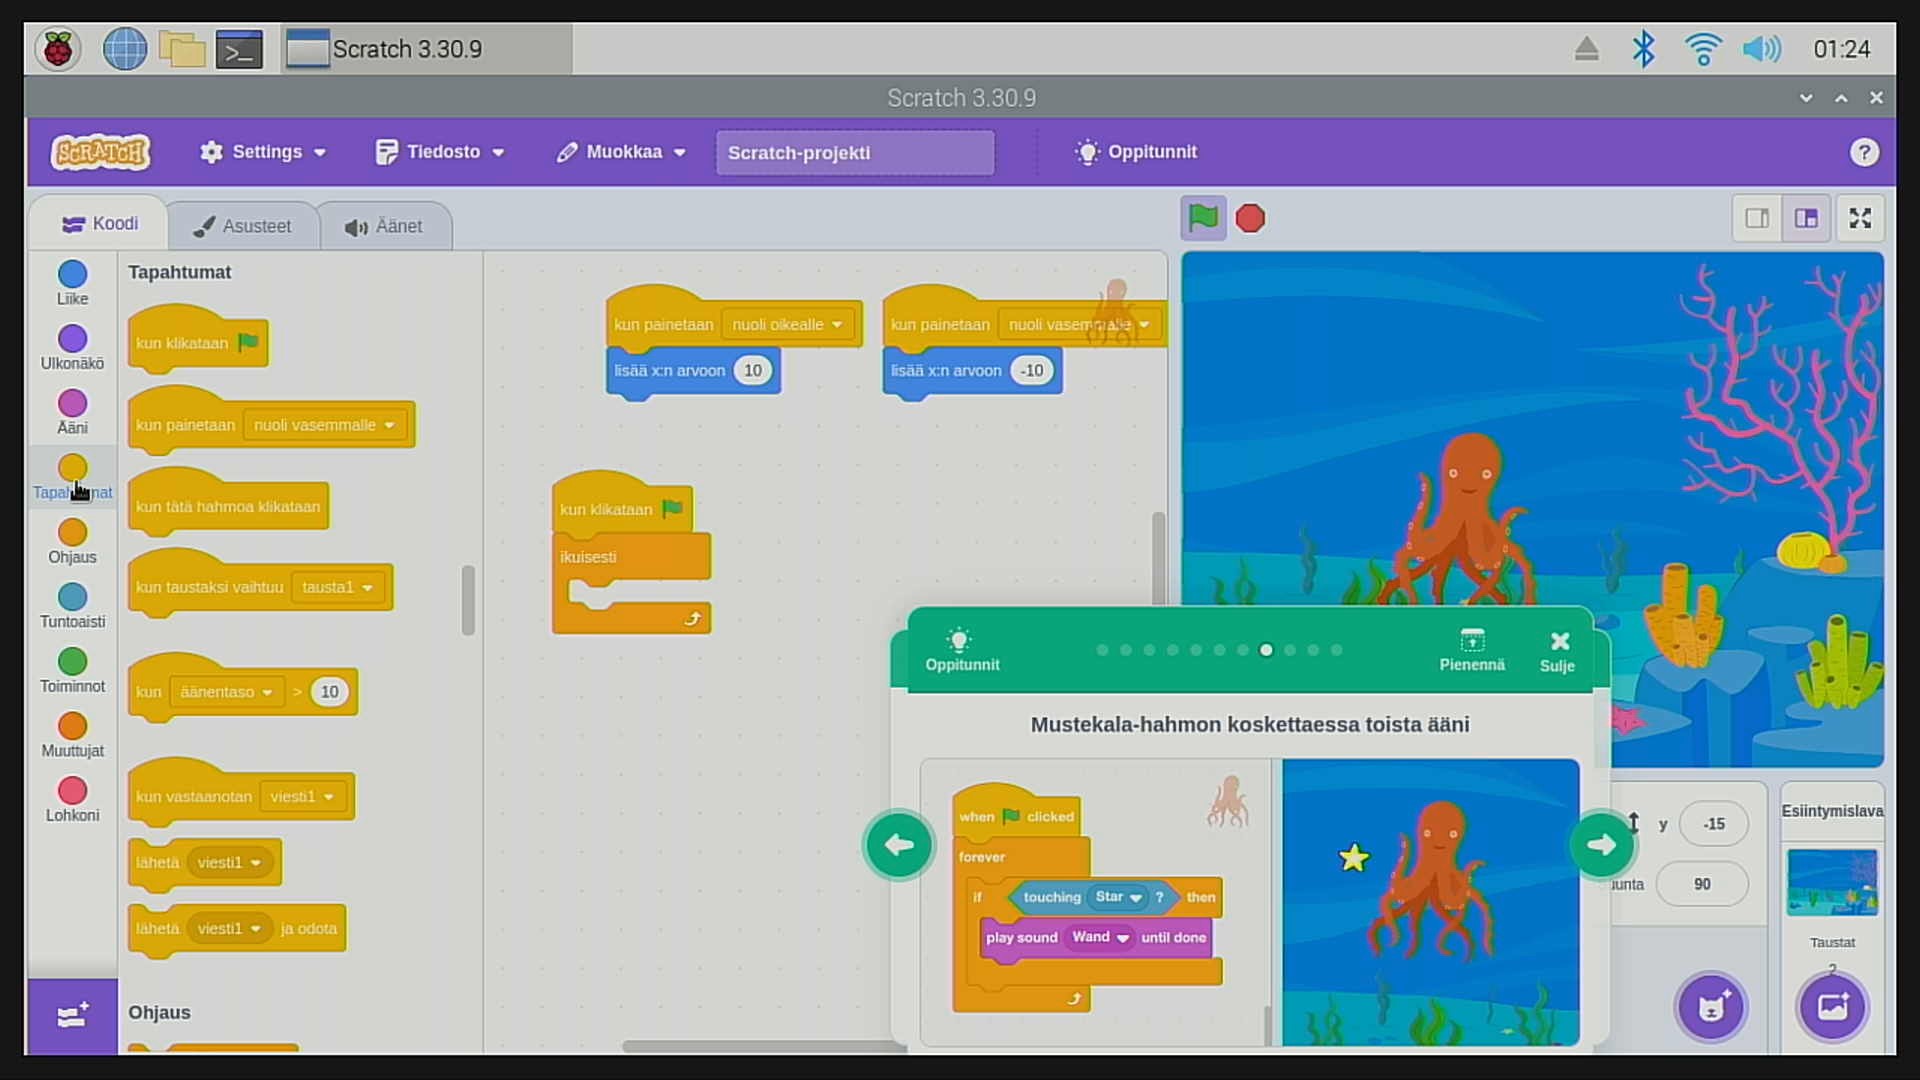The height and width of the screenshot is (1080, 1920).
Task: Open the choose sprite cat button
Action: point(1711,1006)
